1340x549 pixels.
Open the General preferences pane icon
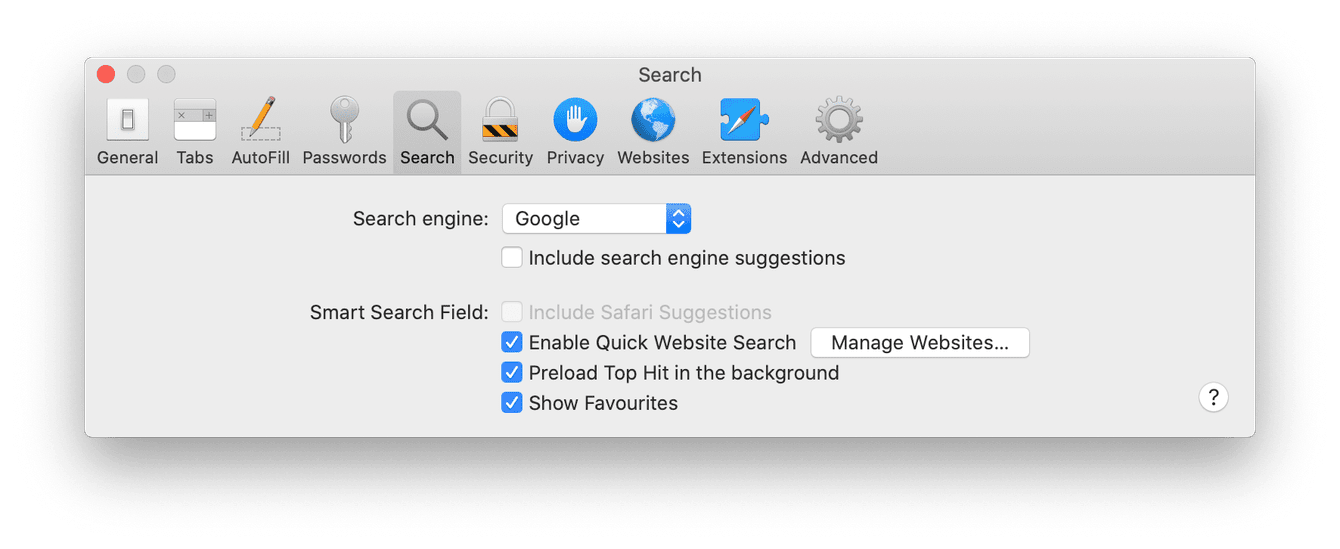[127, 121]
